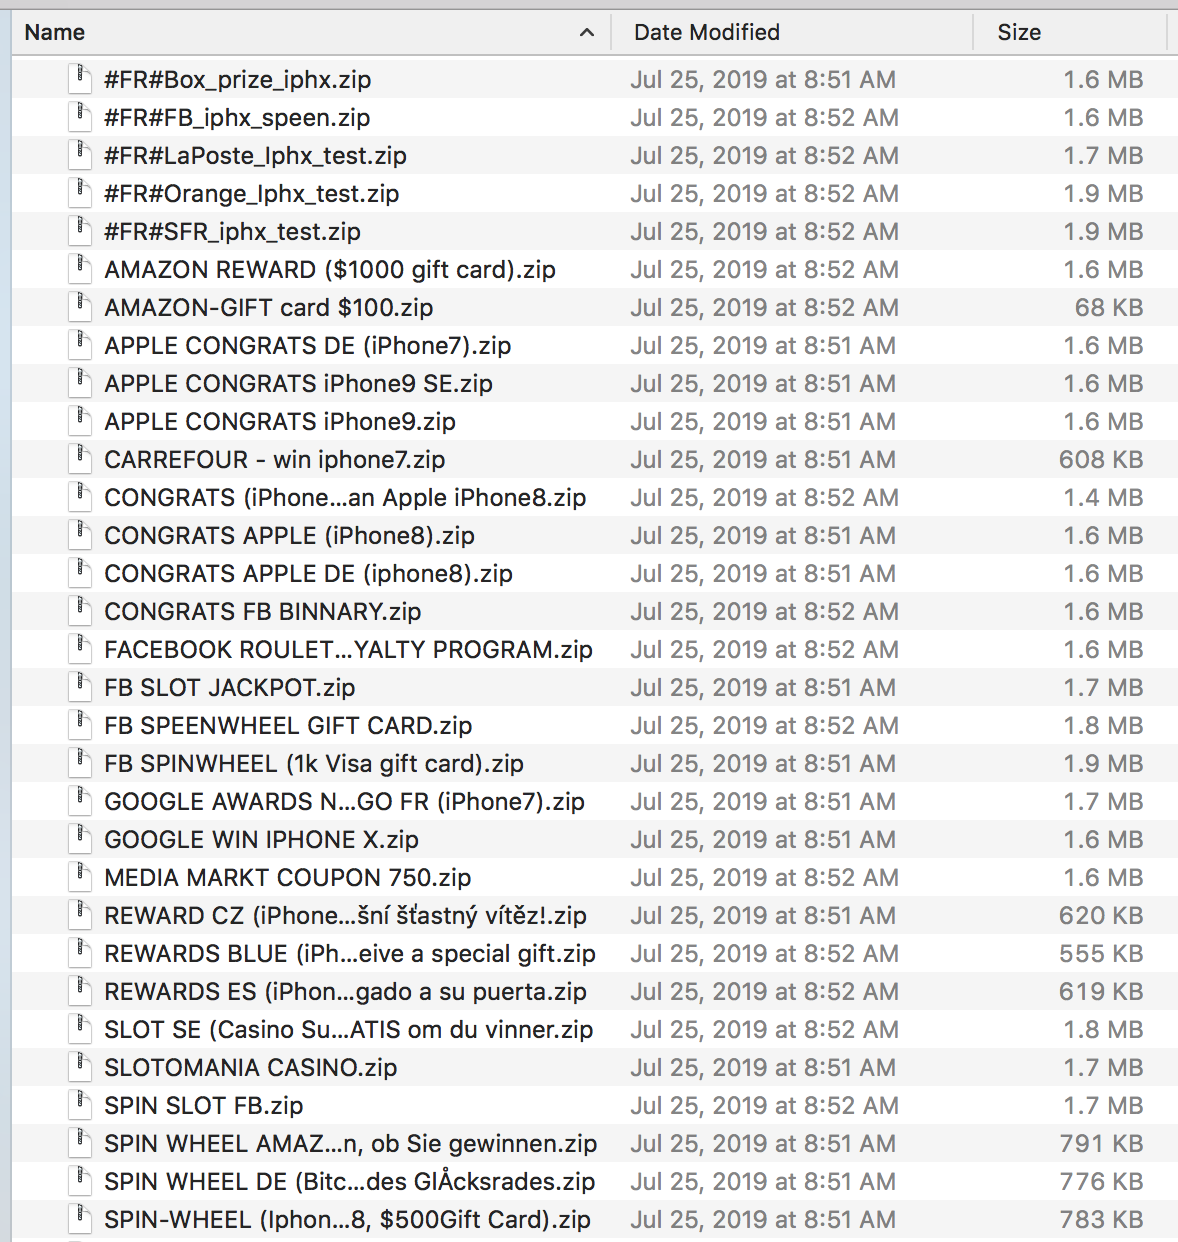Click the zip icon next to #FR#SFR_iphx_test.zip

pyautogui.click(x=79, y=231)
